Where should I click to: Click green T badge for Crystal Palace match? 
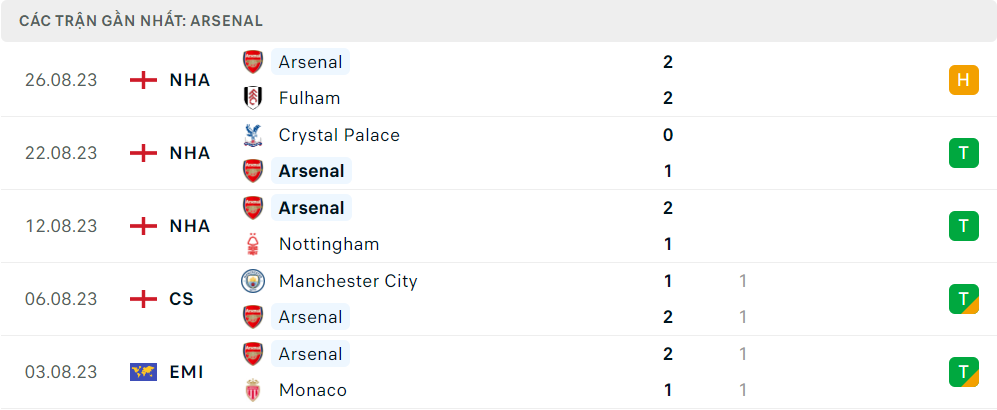964,153
